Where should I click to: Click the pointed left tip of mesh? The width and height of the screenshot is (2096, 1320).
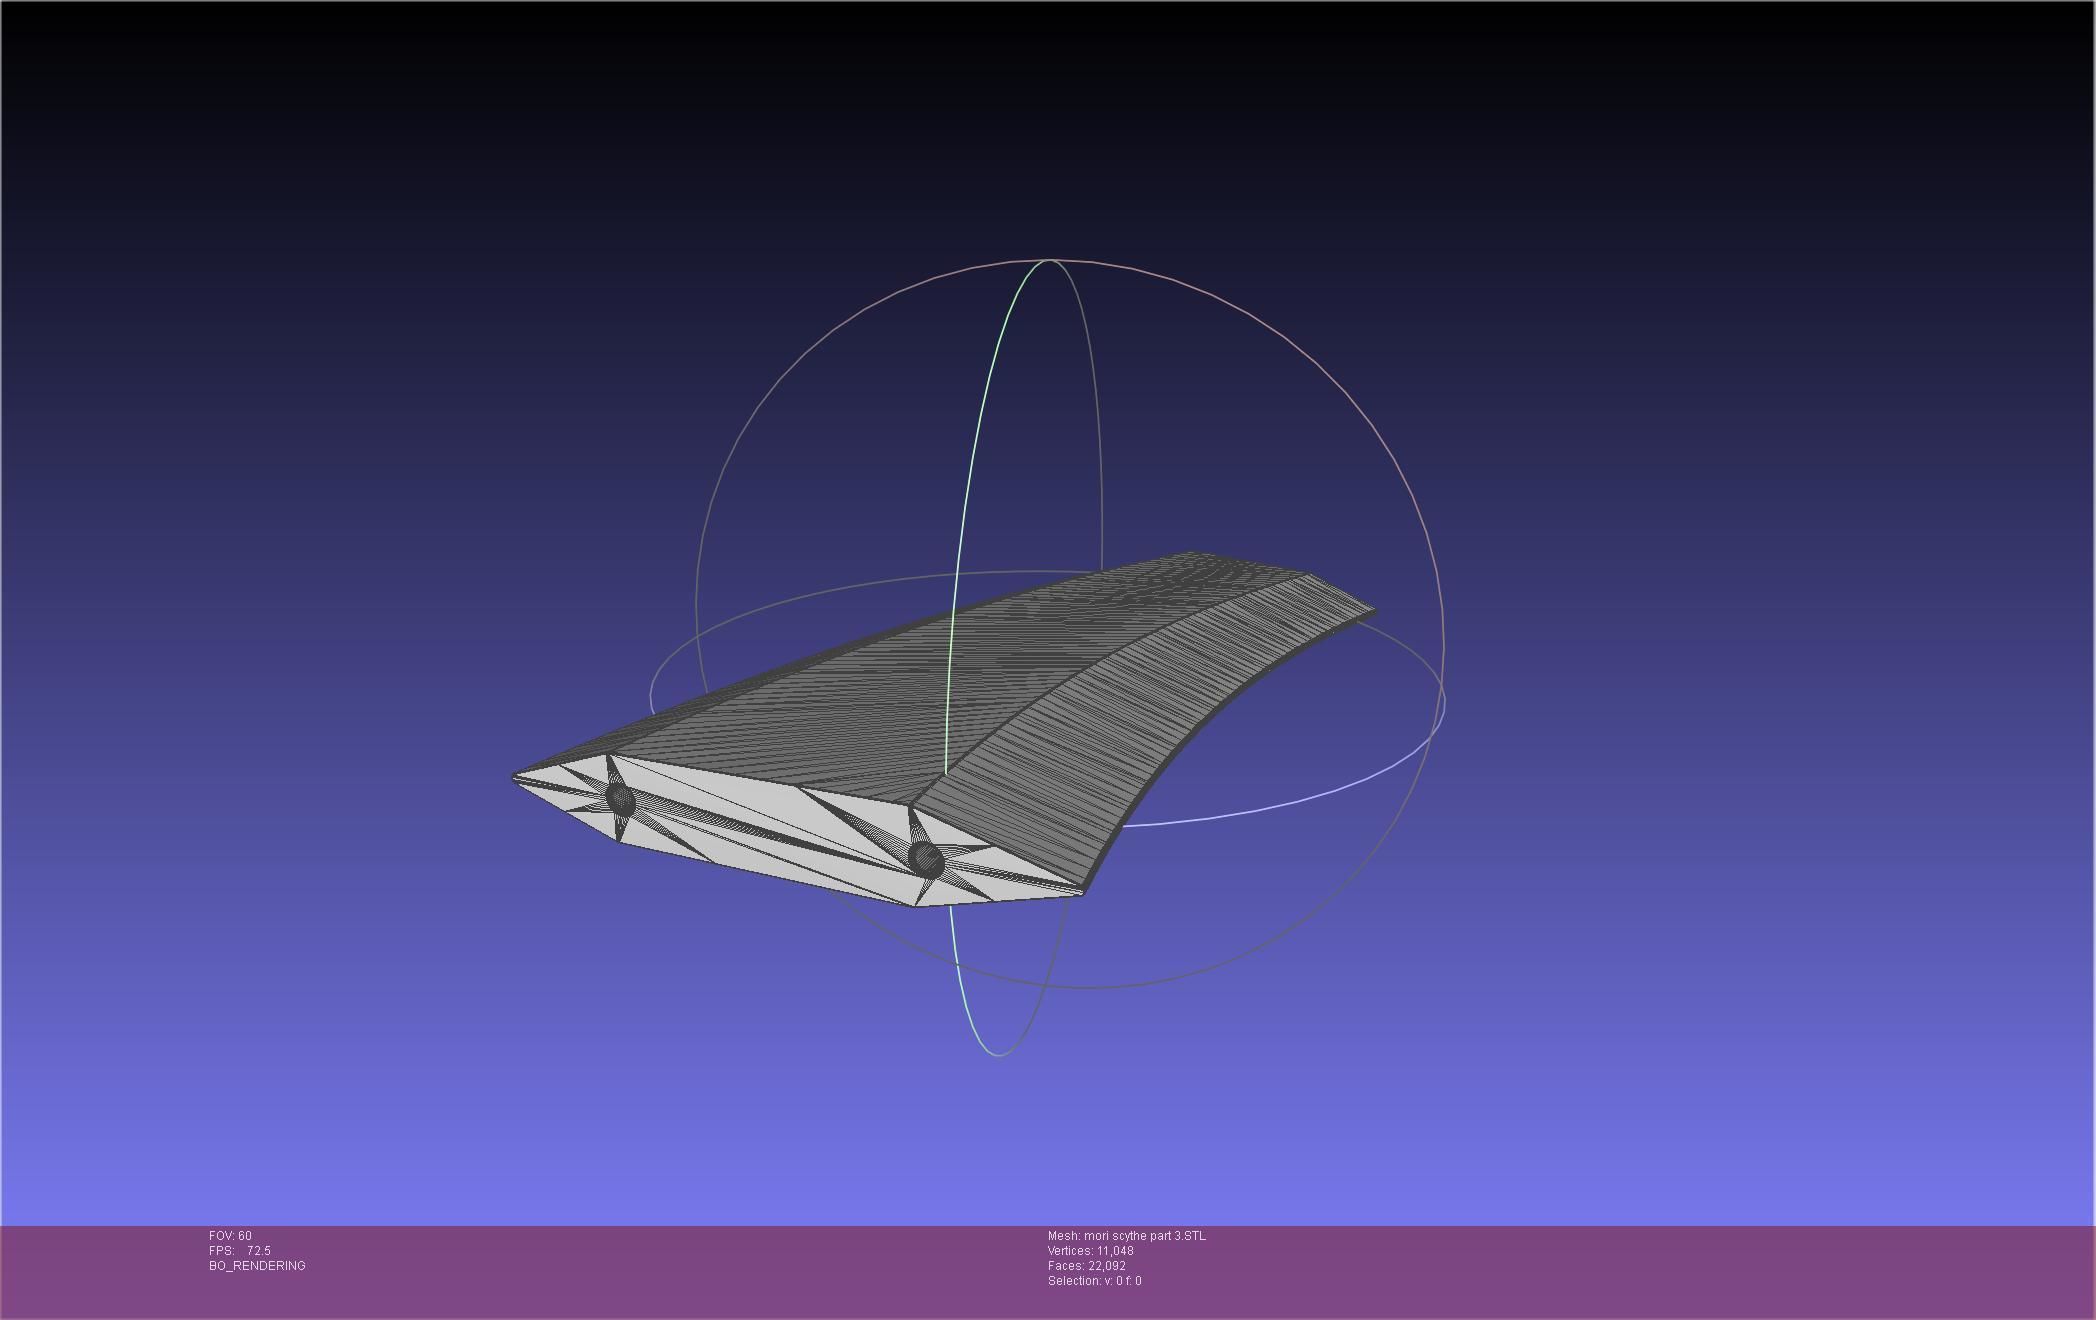[x=517, y=778]
